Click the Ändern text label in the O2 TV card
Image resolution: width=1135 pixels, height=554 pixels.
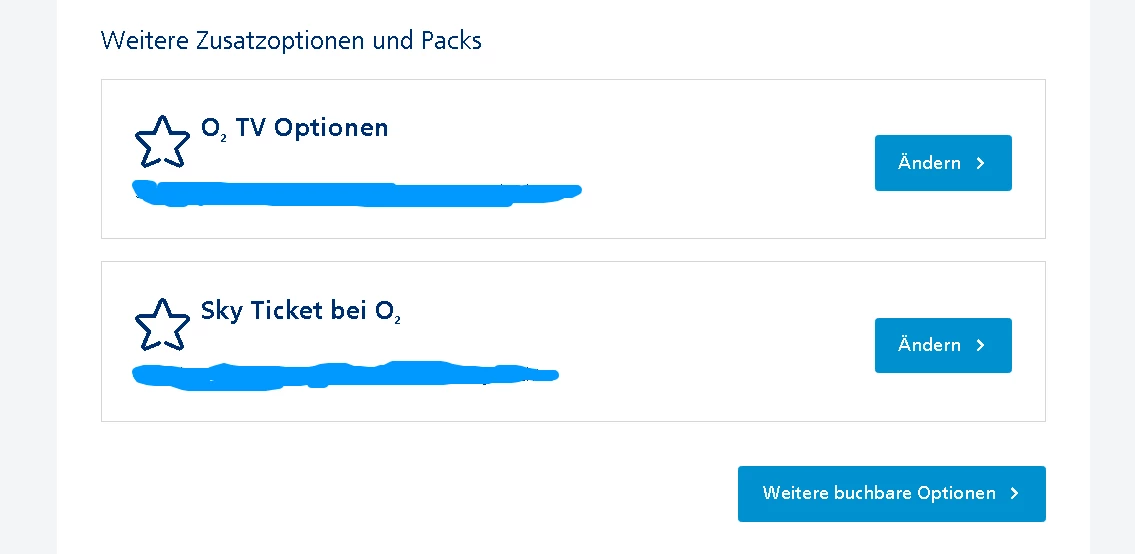pyautogui.click(x=929, y=163)
